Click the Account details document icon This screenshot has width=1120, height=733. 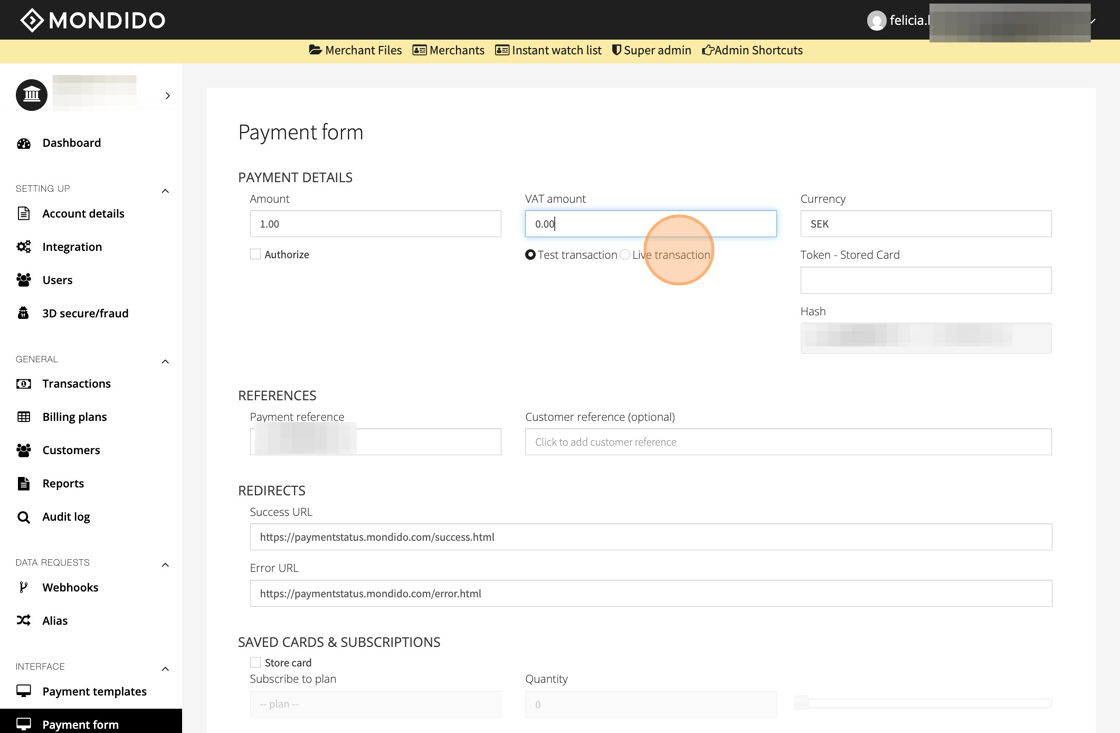coord(24,214)
